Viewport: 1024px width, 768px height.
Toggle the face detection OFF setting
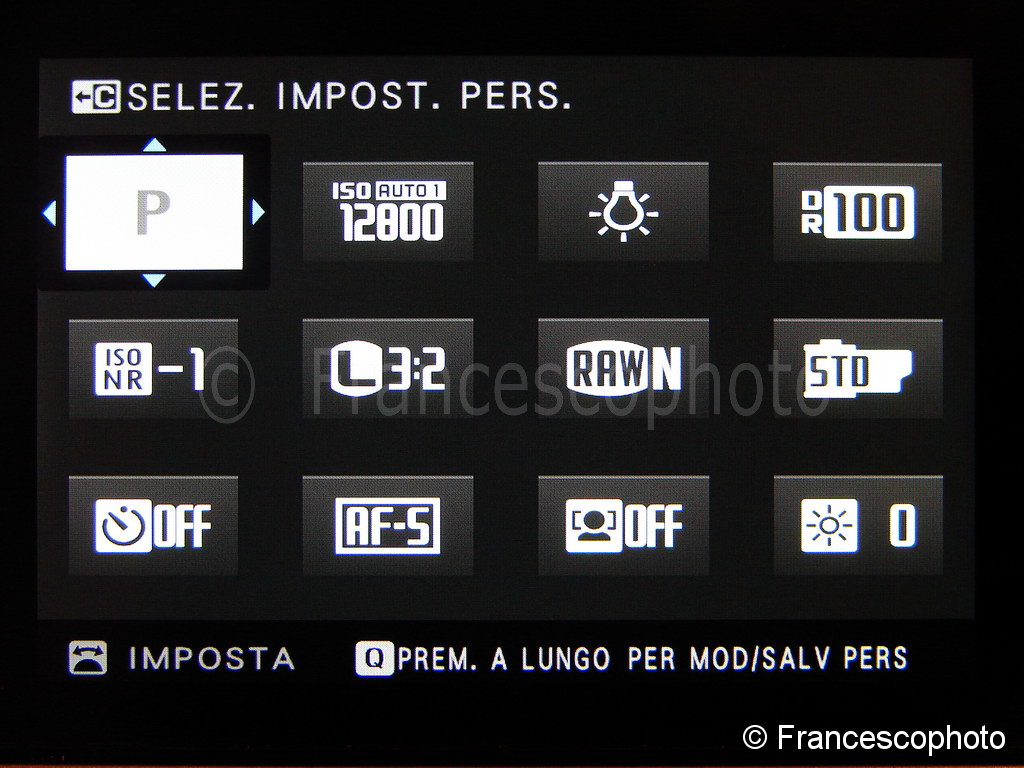[623, 526]
